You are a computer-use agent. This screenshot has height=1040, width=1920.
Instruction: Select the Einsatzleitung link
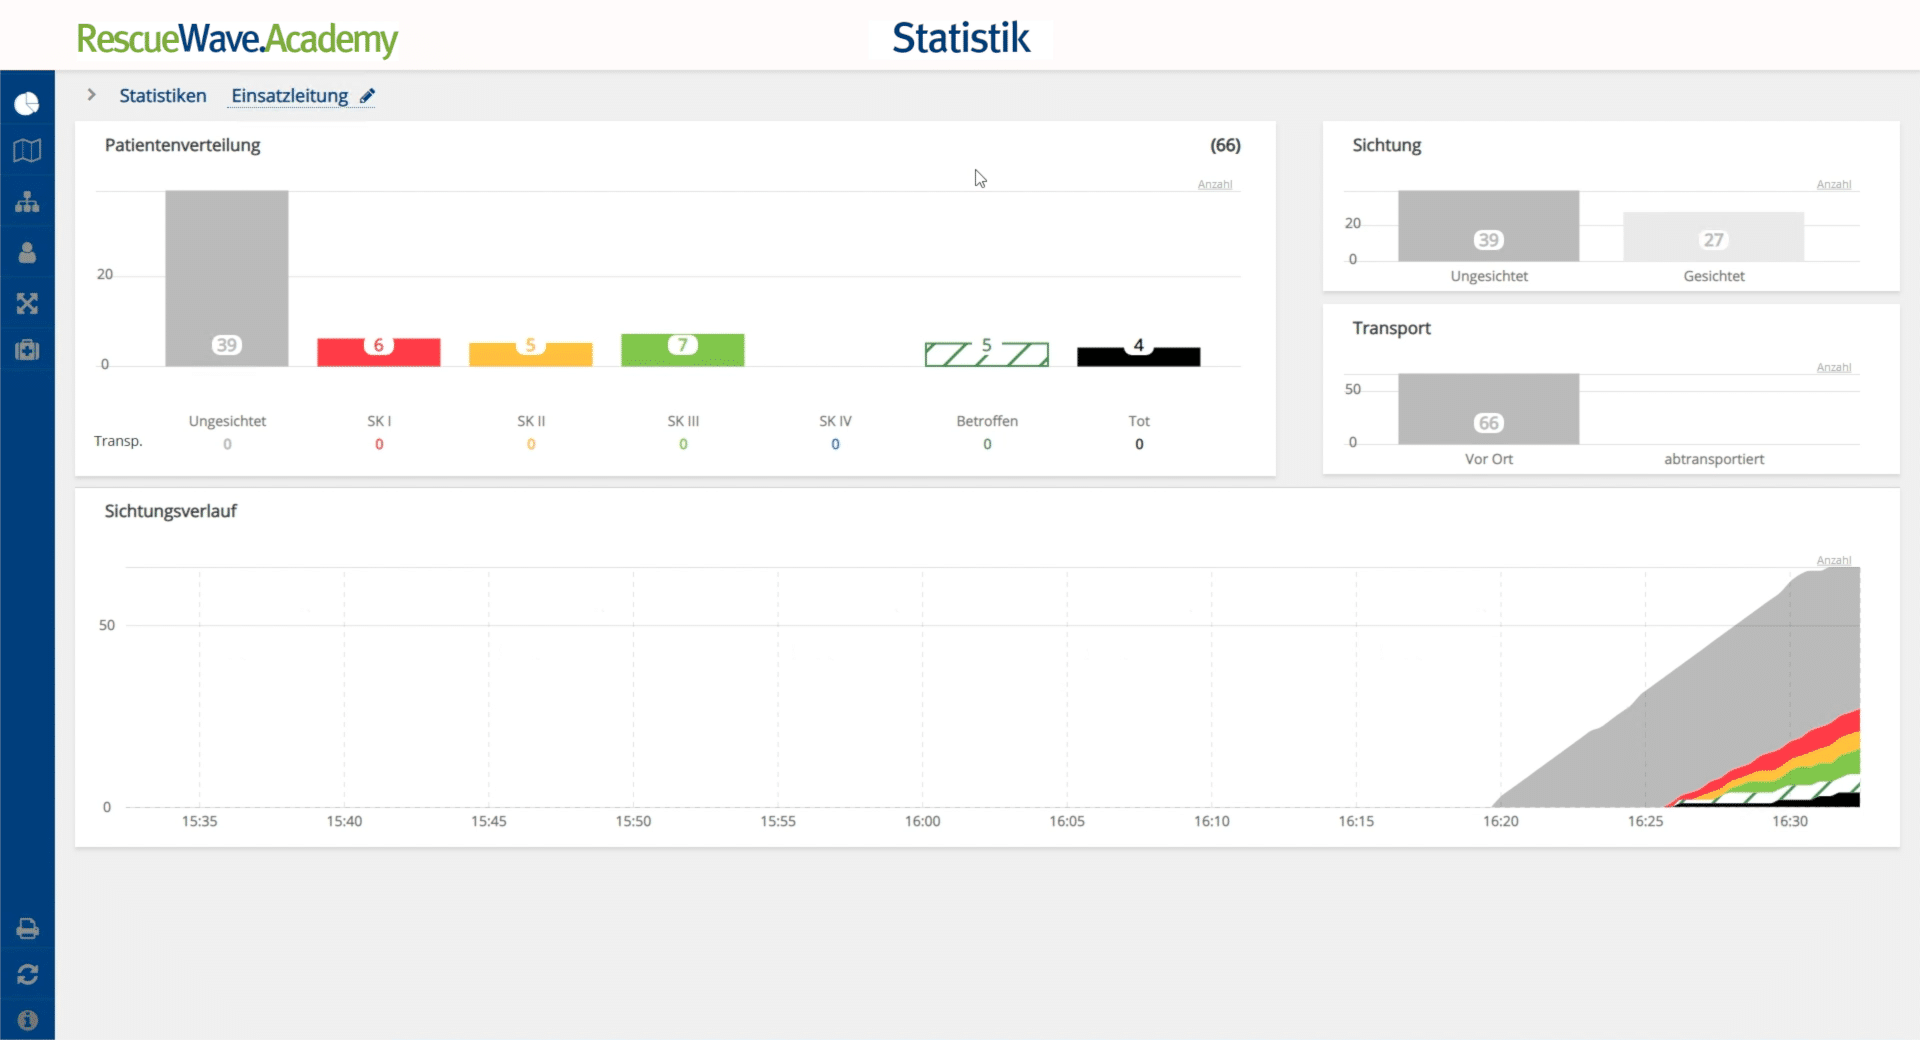click(290, 96)
